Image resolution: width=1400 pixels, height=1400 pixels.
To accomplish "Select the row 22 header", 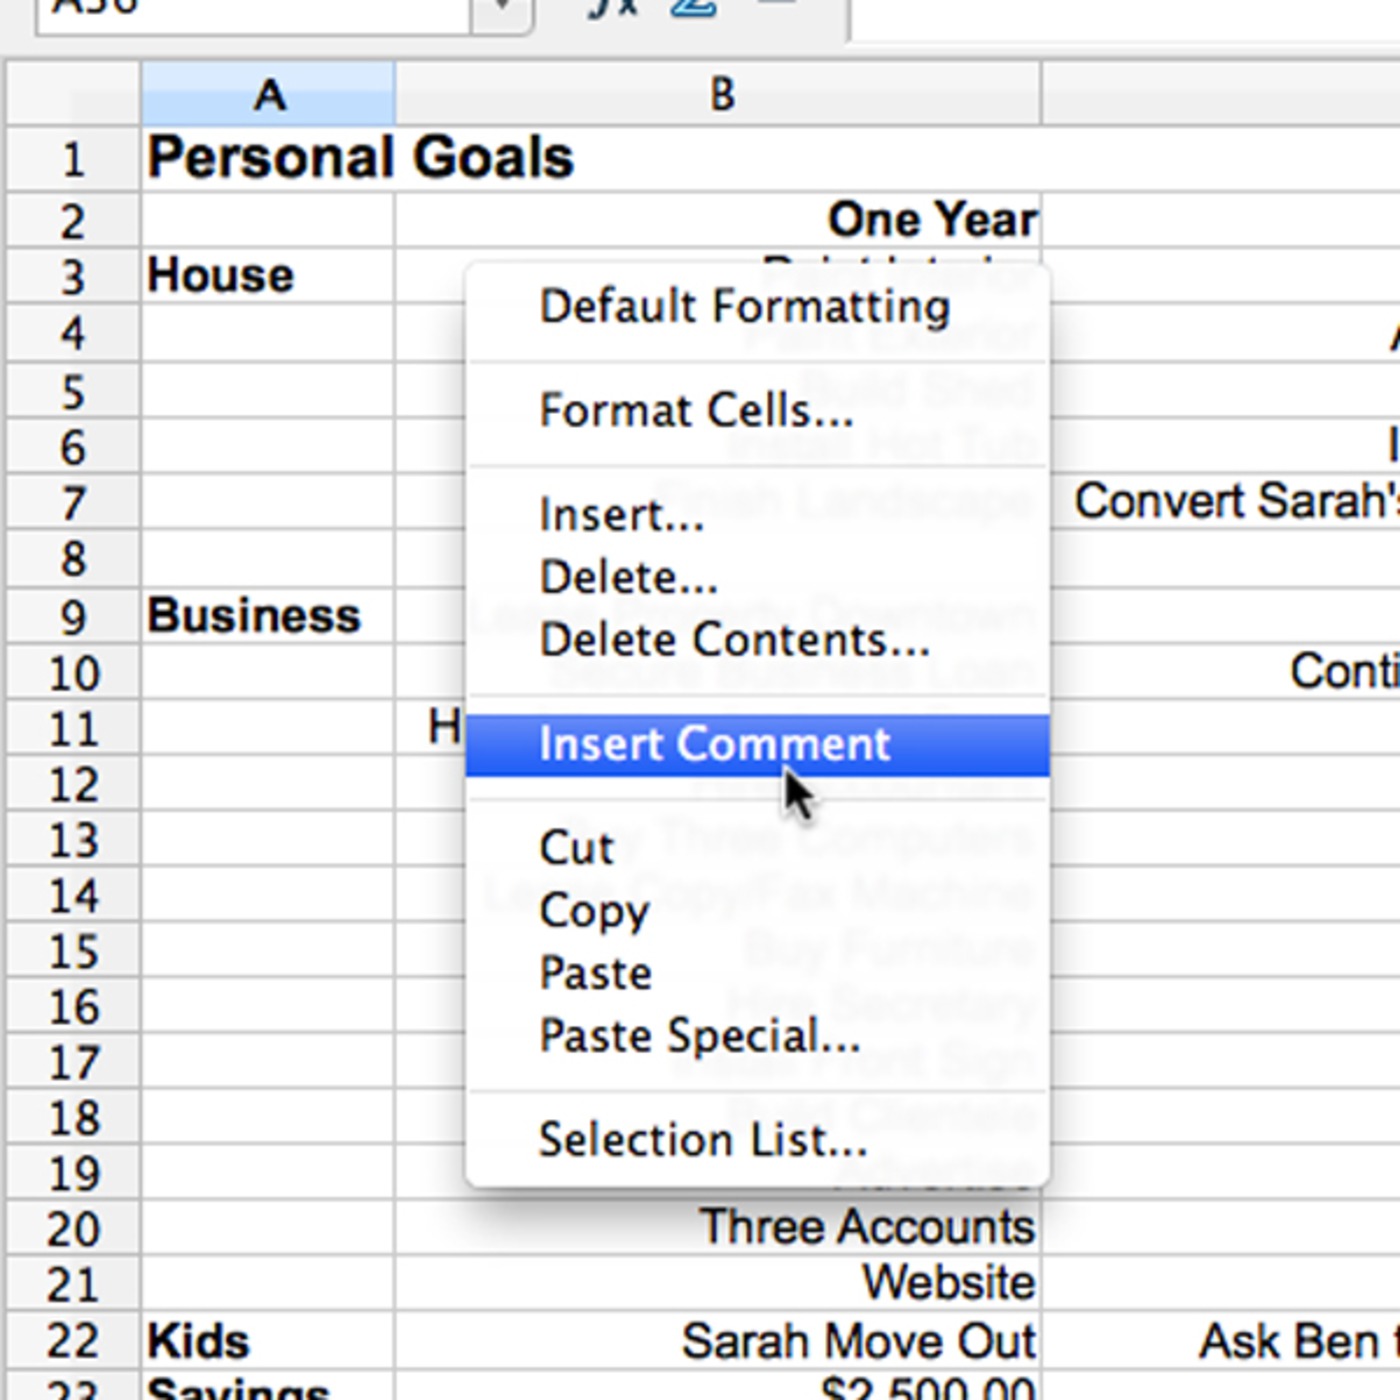I will [73, 1341].
